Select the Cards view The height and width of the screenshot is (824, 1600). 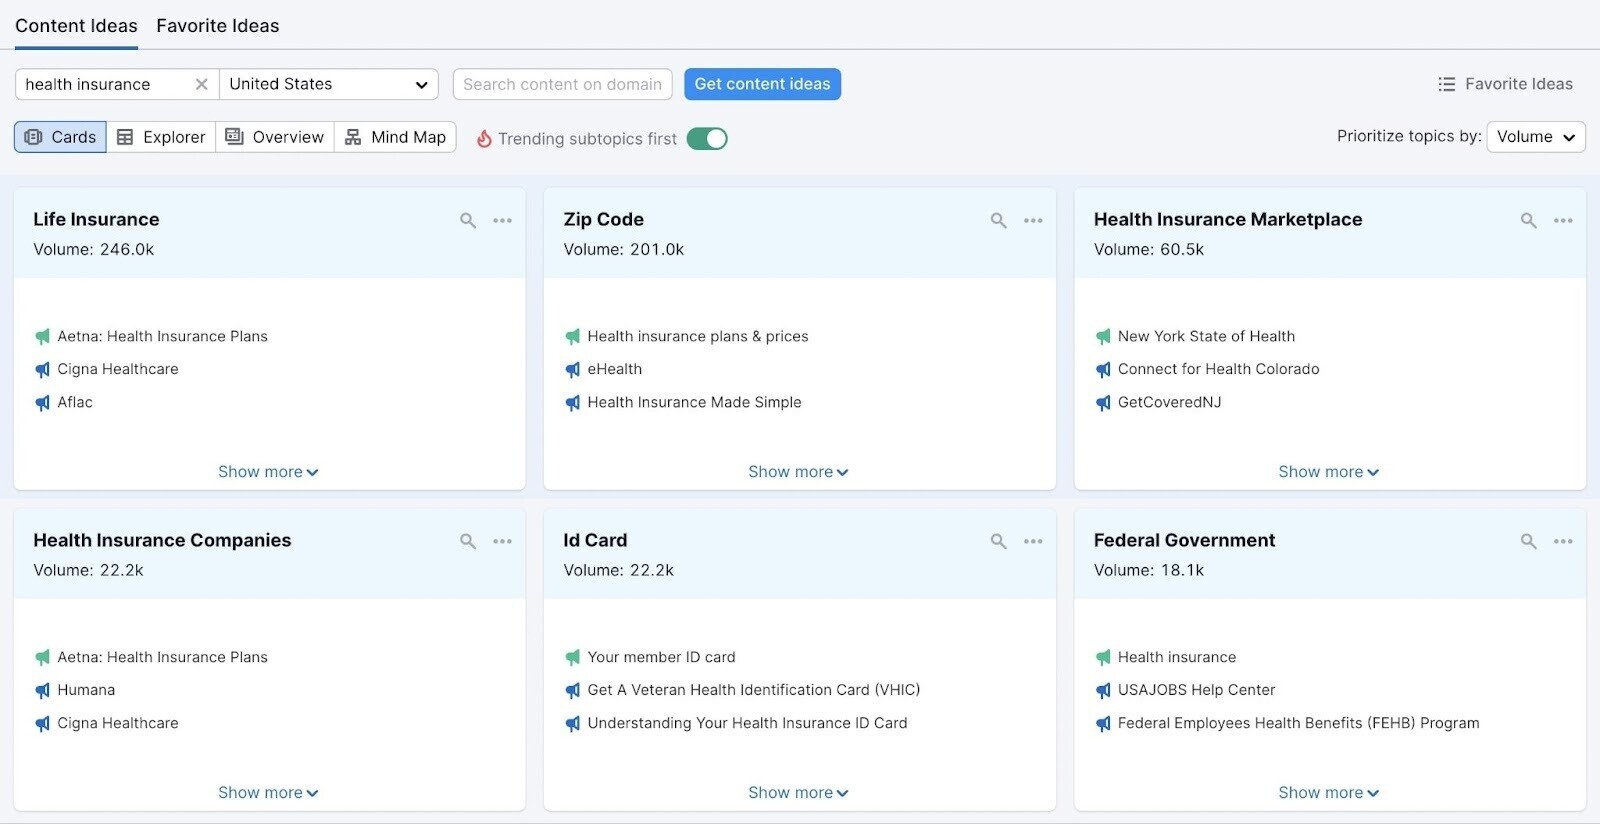60,137
